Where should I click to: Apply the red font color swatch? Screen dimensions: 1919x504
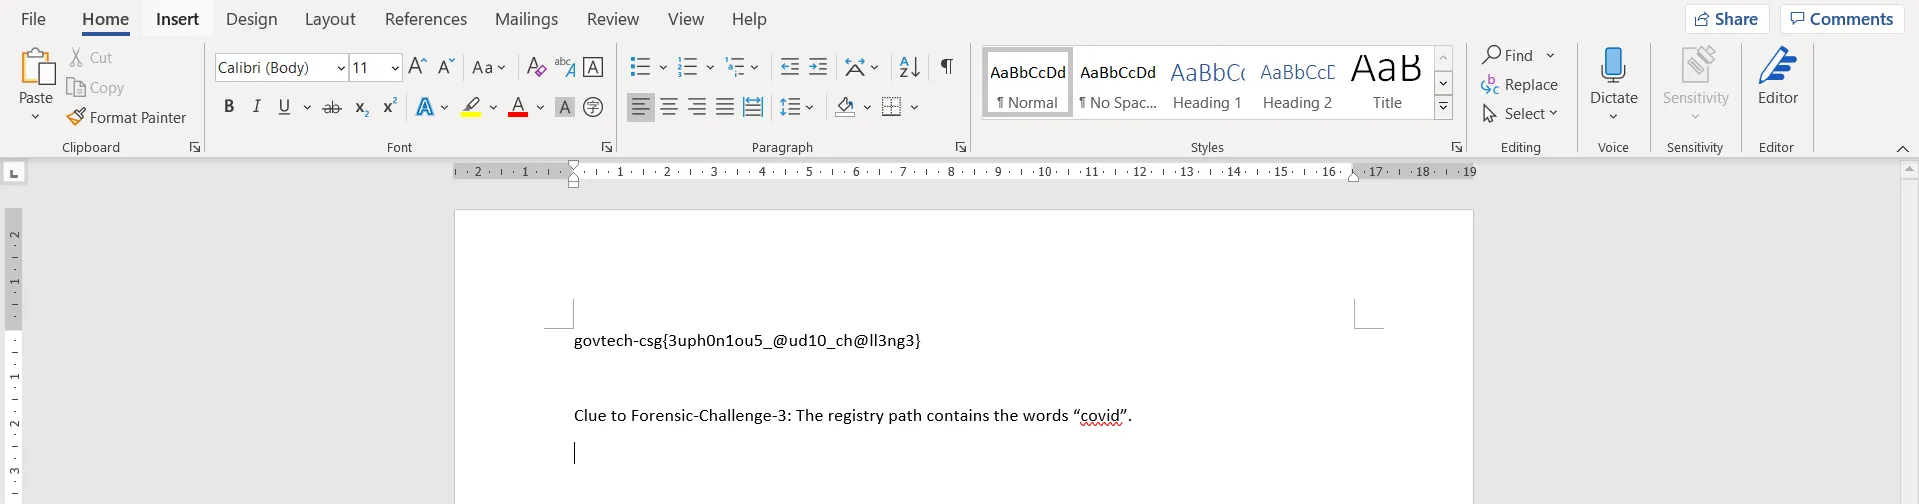pos(518,107)
